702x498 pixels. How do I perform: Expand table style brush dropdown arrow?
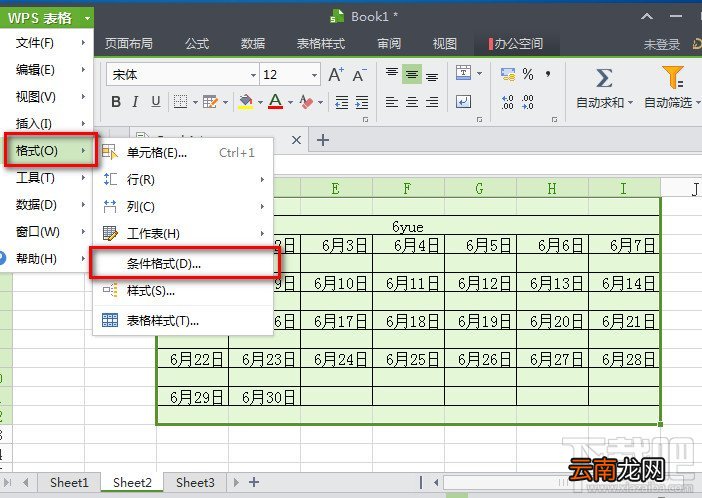pos(226,103)
